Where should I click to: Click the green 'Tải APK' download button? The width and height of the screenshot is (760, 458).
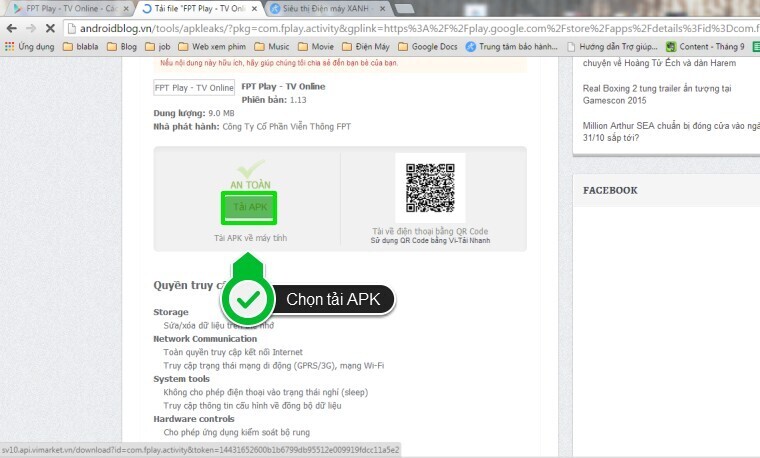pos(249,207)
